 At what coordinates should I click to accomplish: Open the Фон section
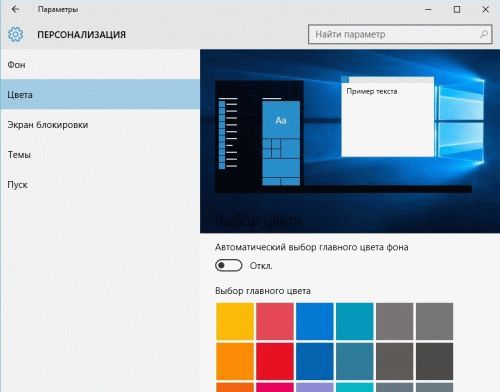[x=100, y=64]
